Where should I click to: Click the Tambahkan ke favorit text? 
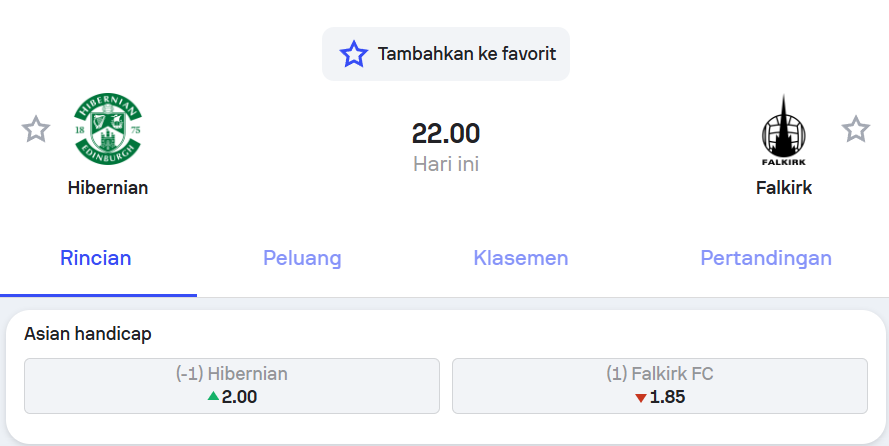467,54
